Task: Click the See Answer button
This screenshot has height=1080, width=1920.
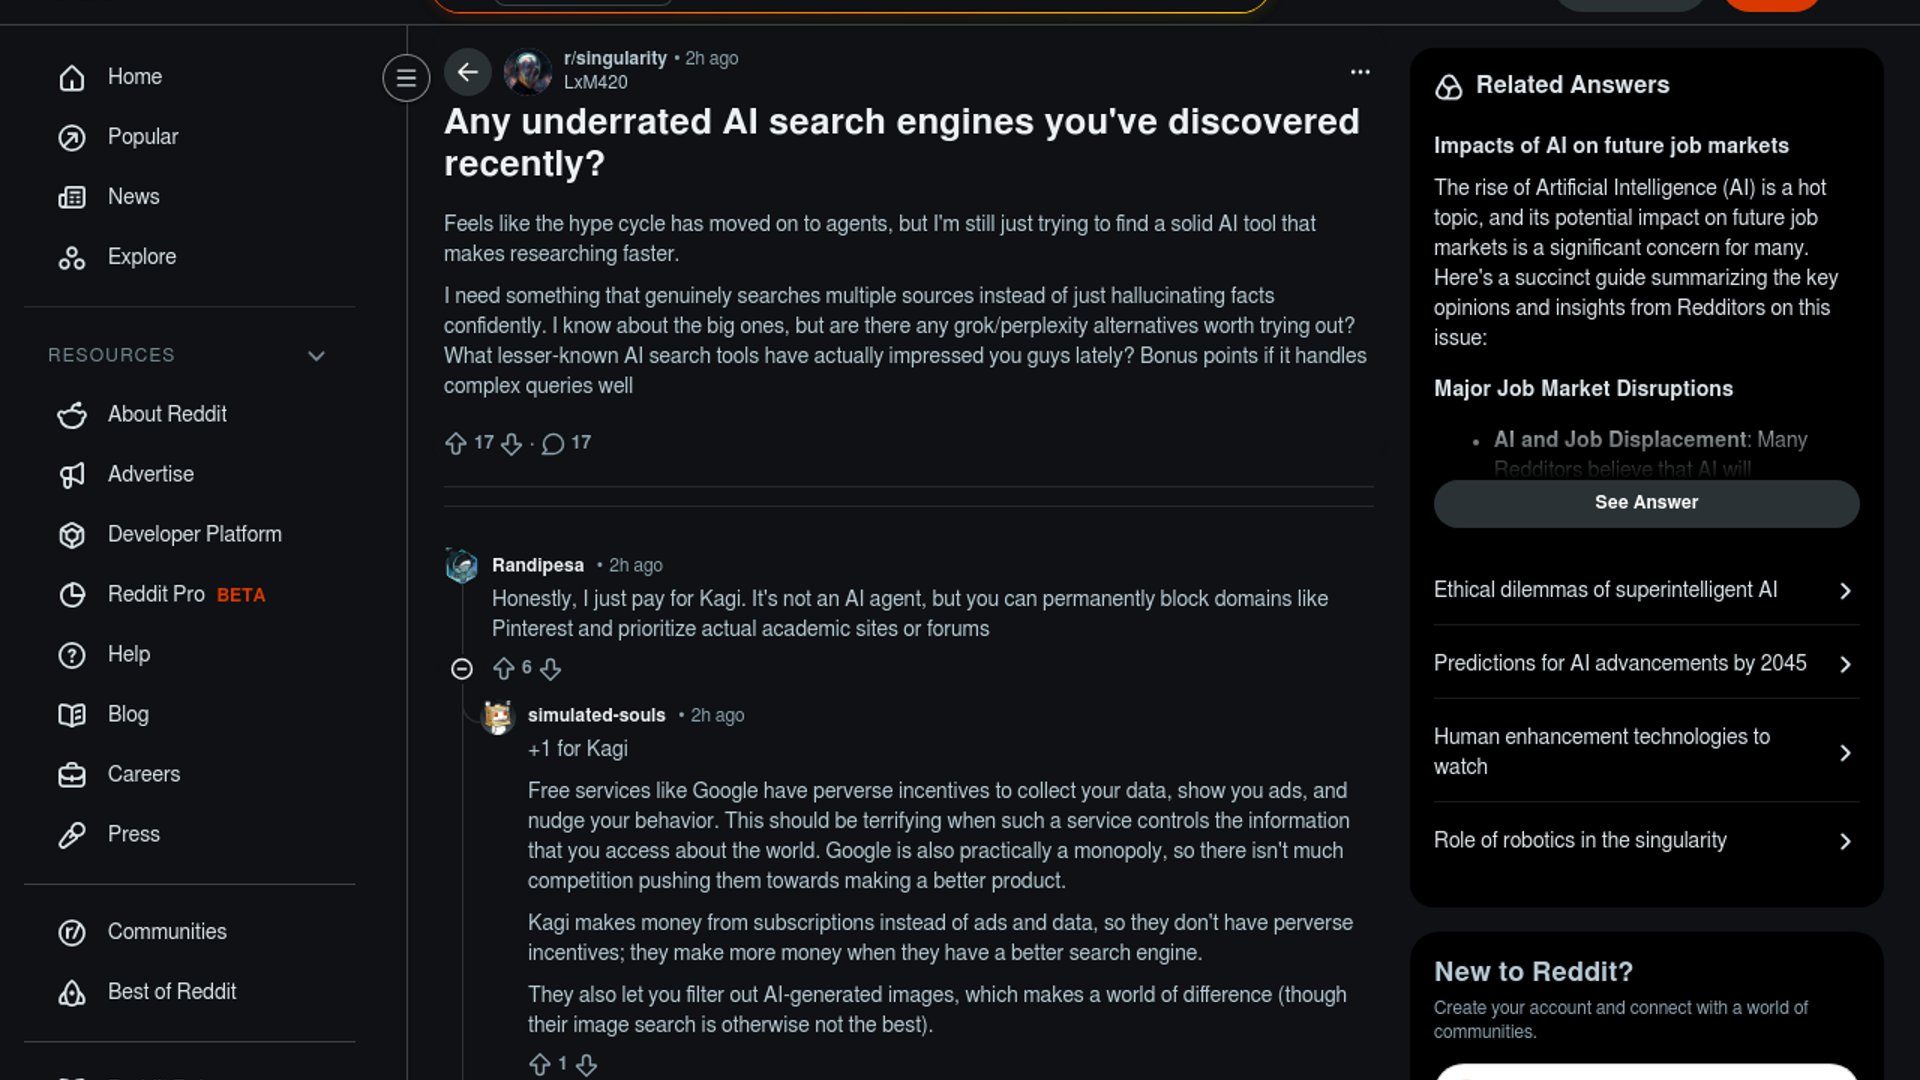Action: tap(1646, 503)
